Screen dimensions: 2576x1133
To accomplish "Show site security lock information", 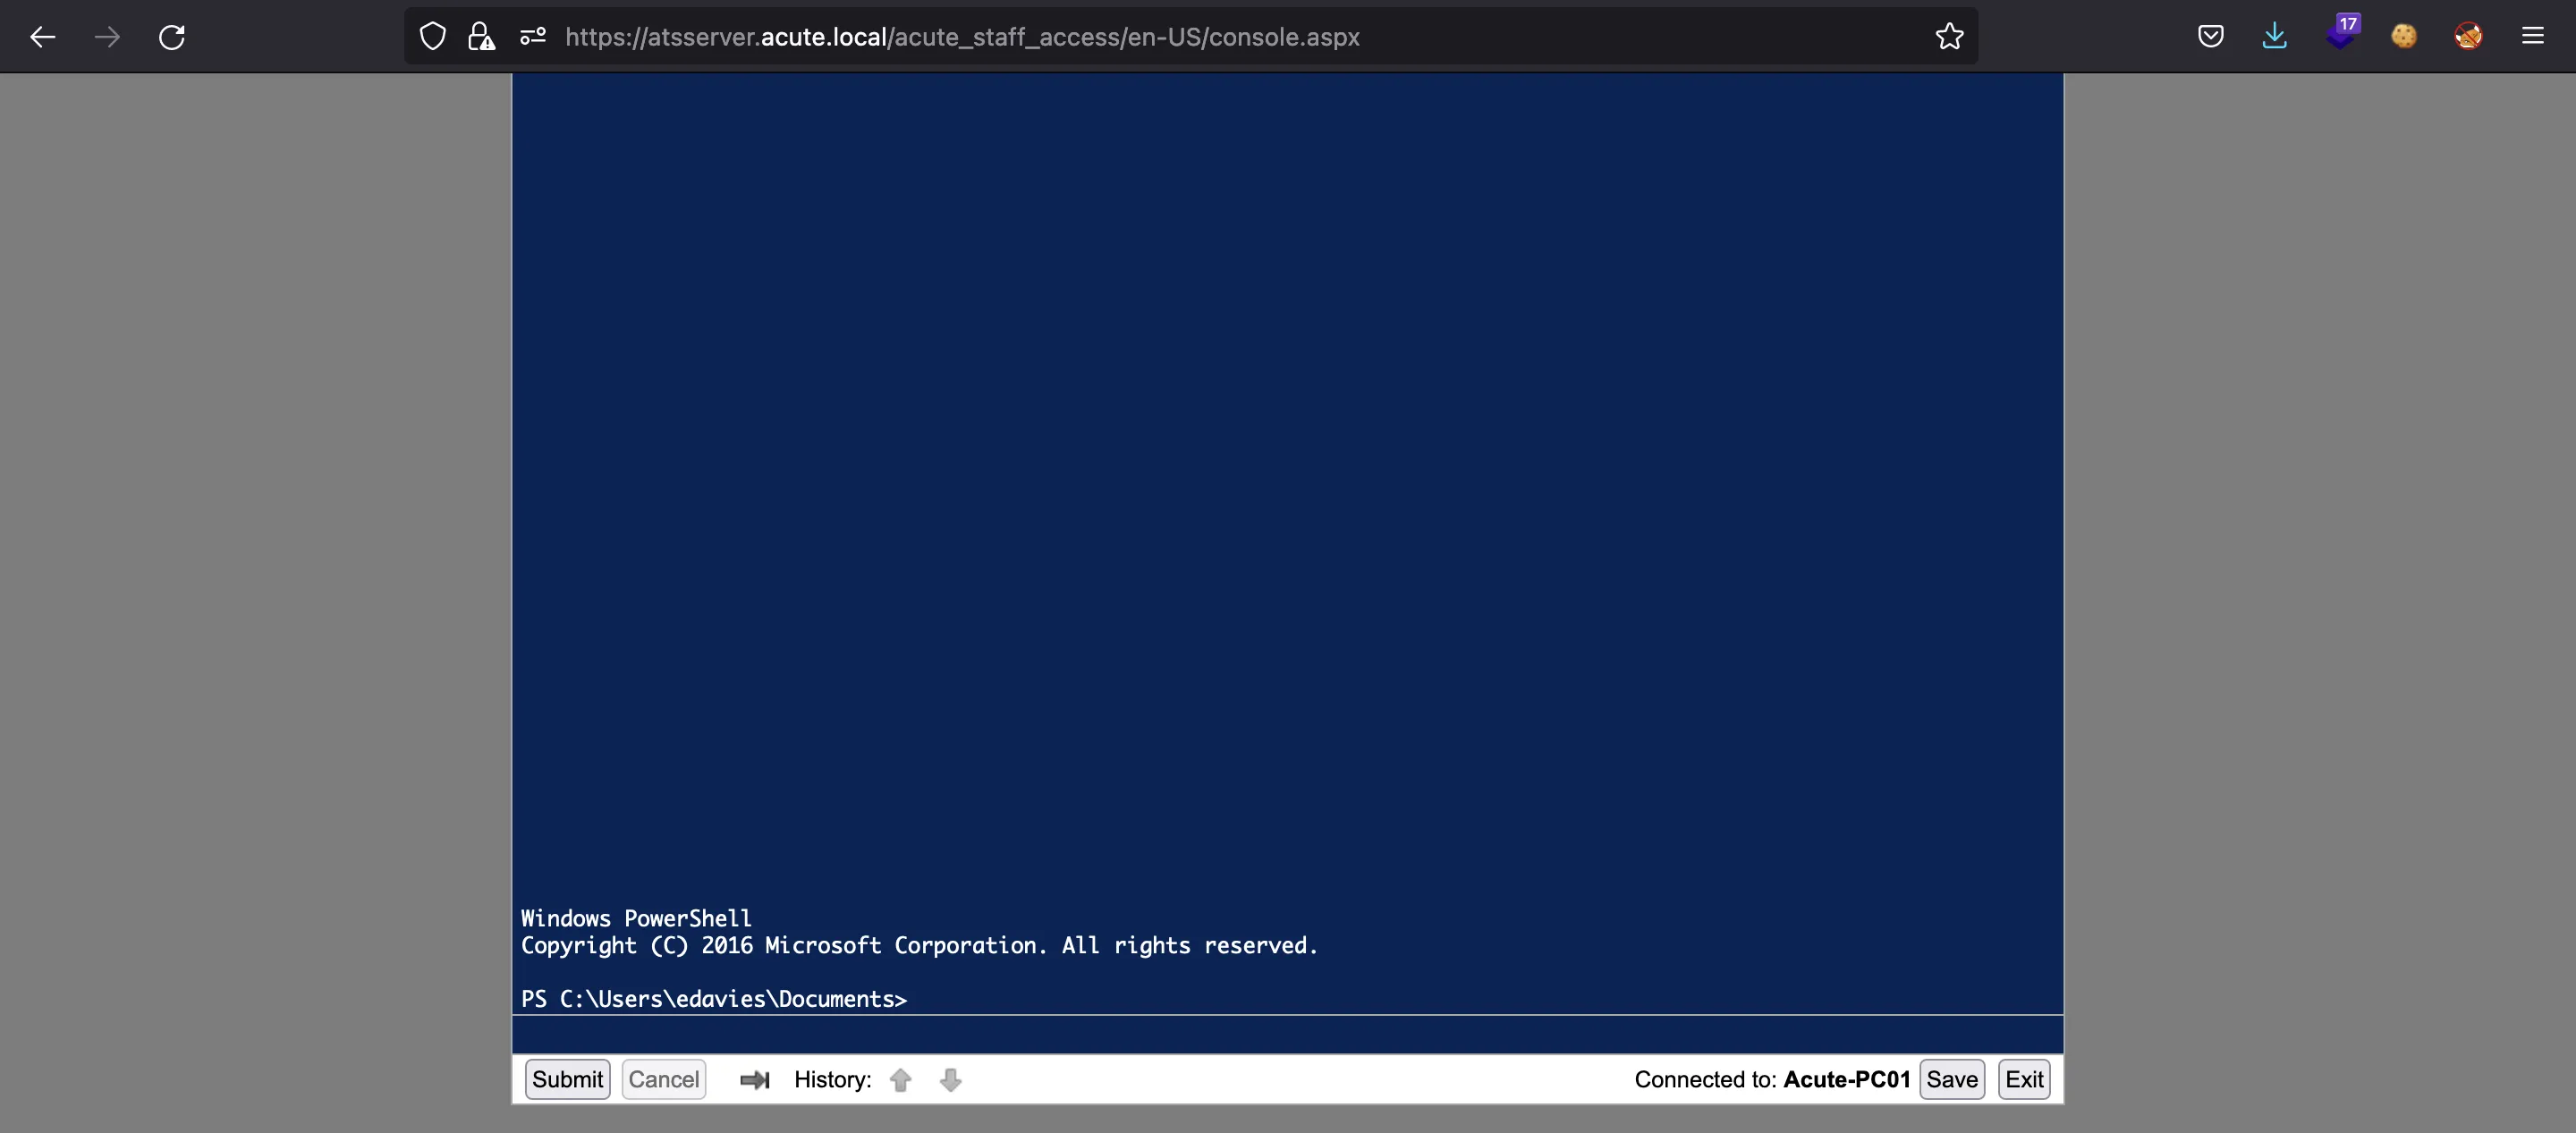I will 481,37.
